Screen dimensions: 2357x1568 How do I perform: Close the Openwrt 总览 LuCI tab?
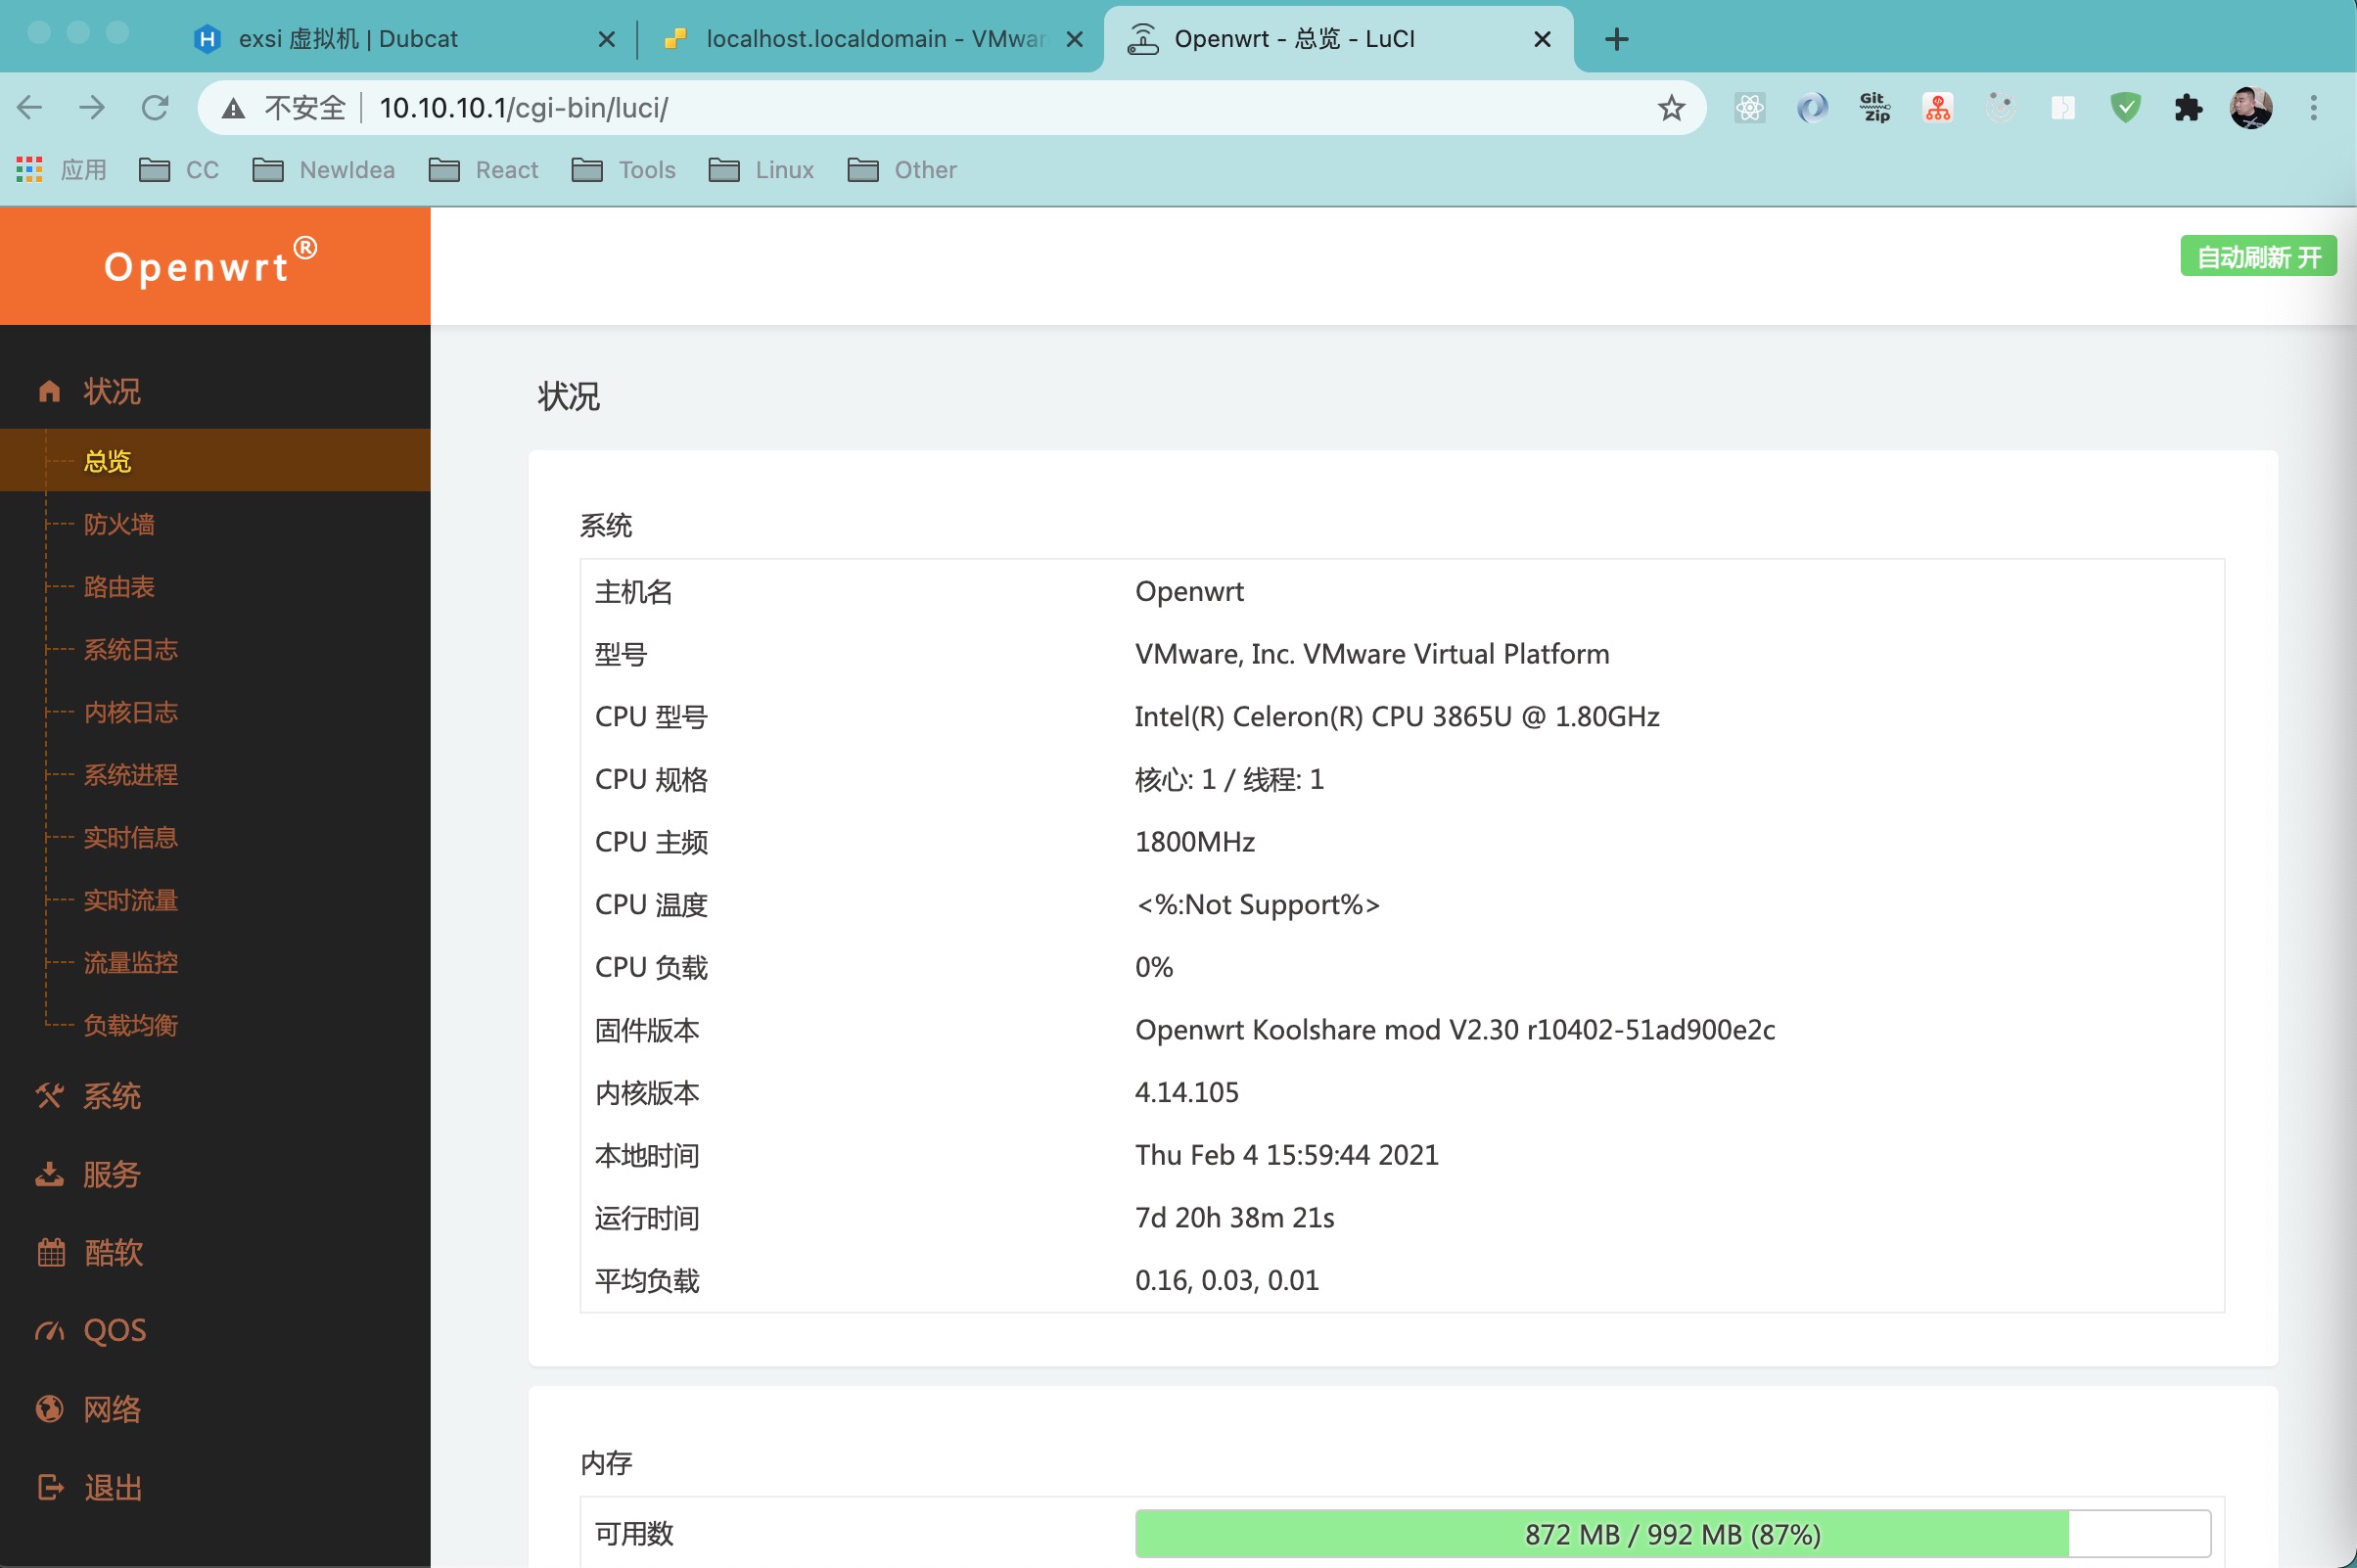(1542, 39)
